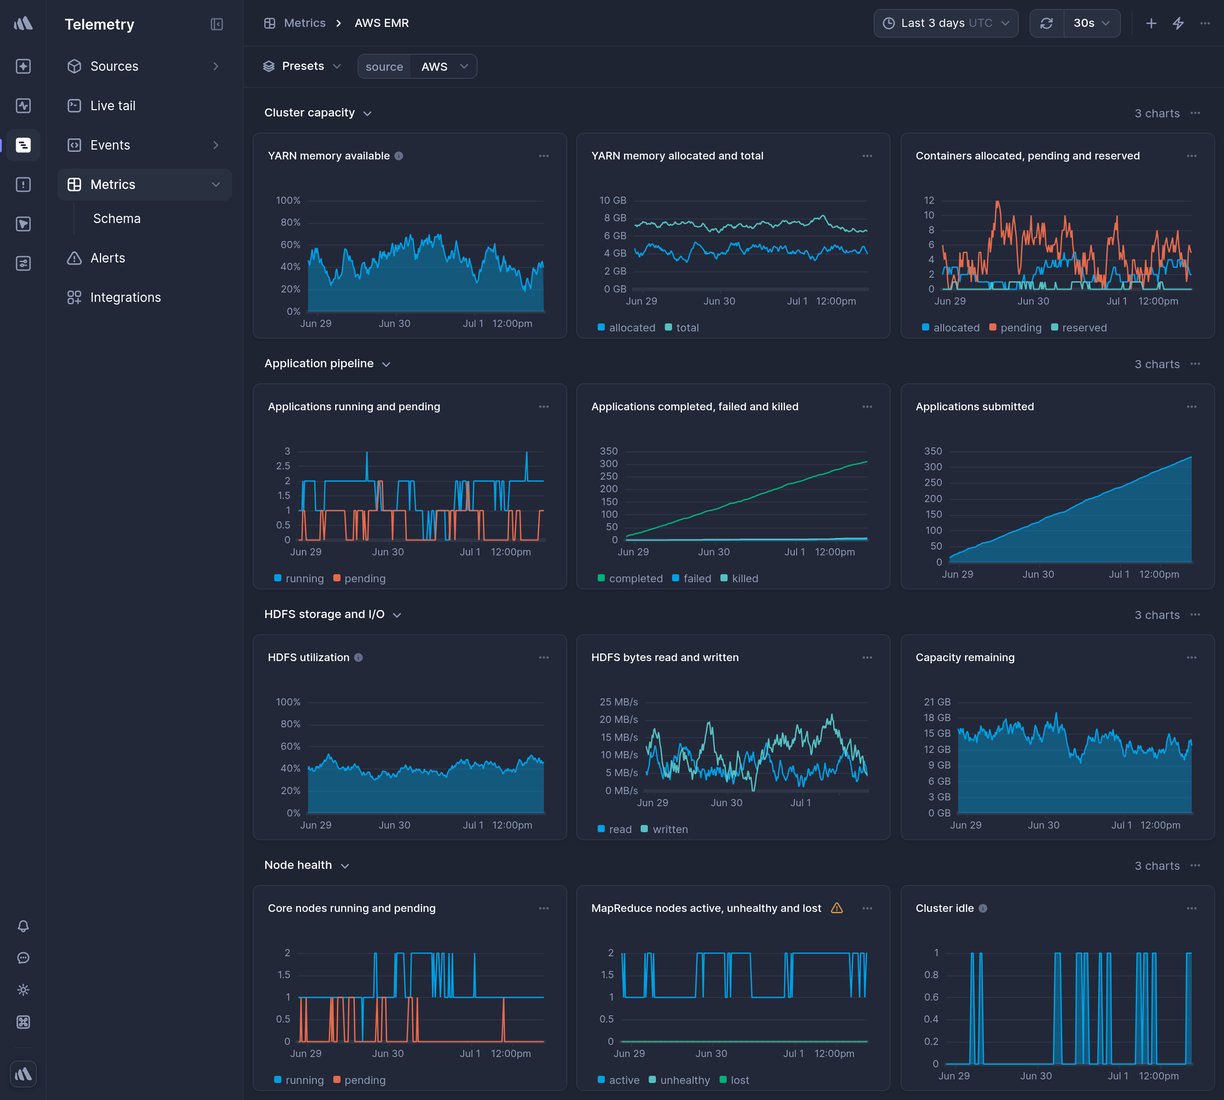Open the Containers allocated chart title
Image resolution: width=1224 pixels, height=1100 pixels.
coord(1027,156)
